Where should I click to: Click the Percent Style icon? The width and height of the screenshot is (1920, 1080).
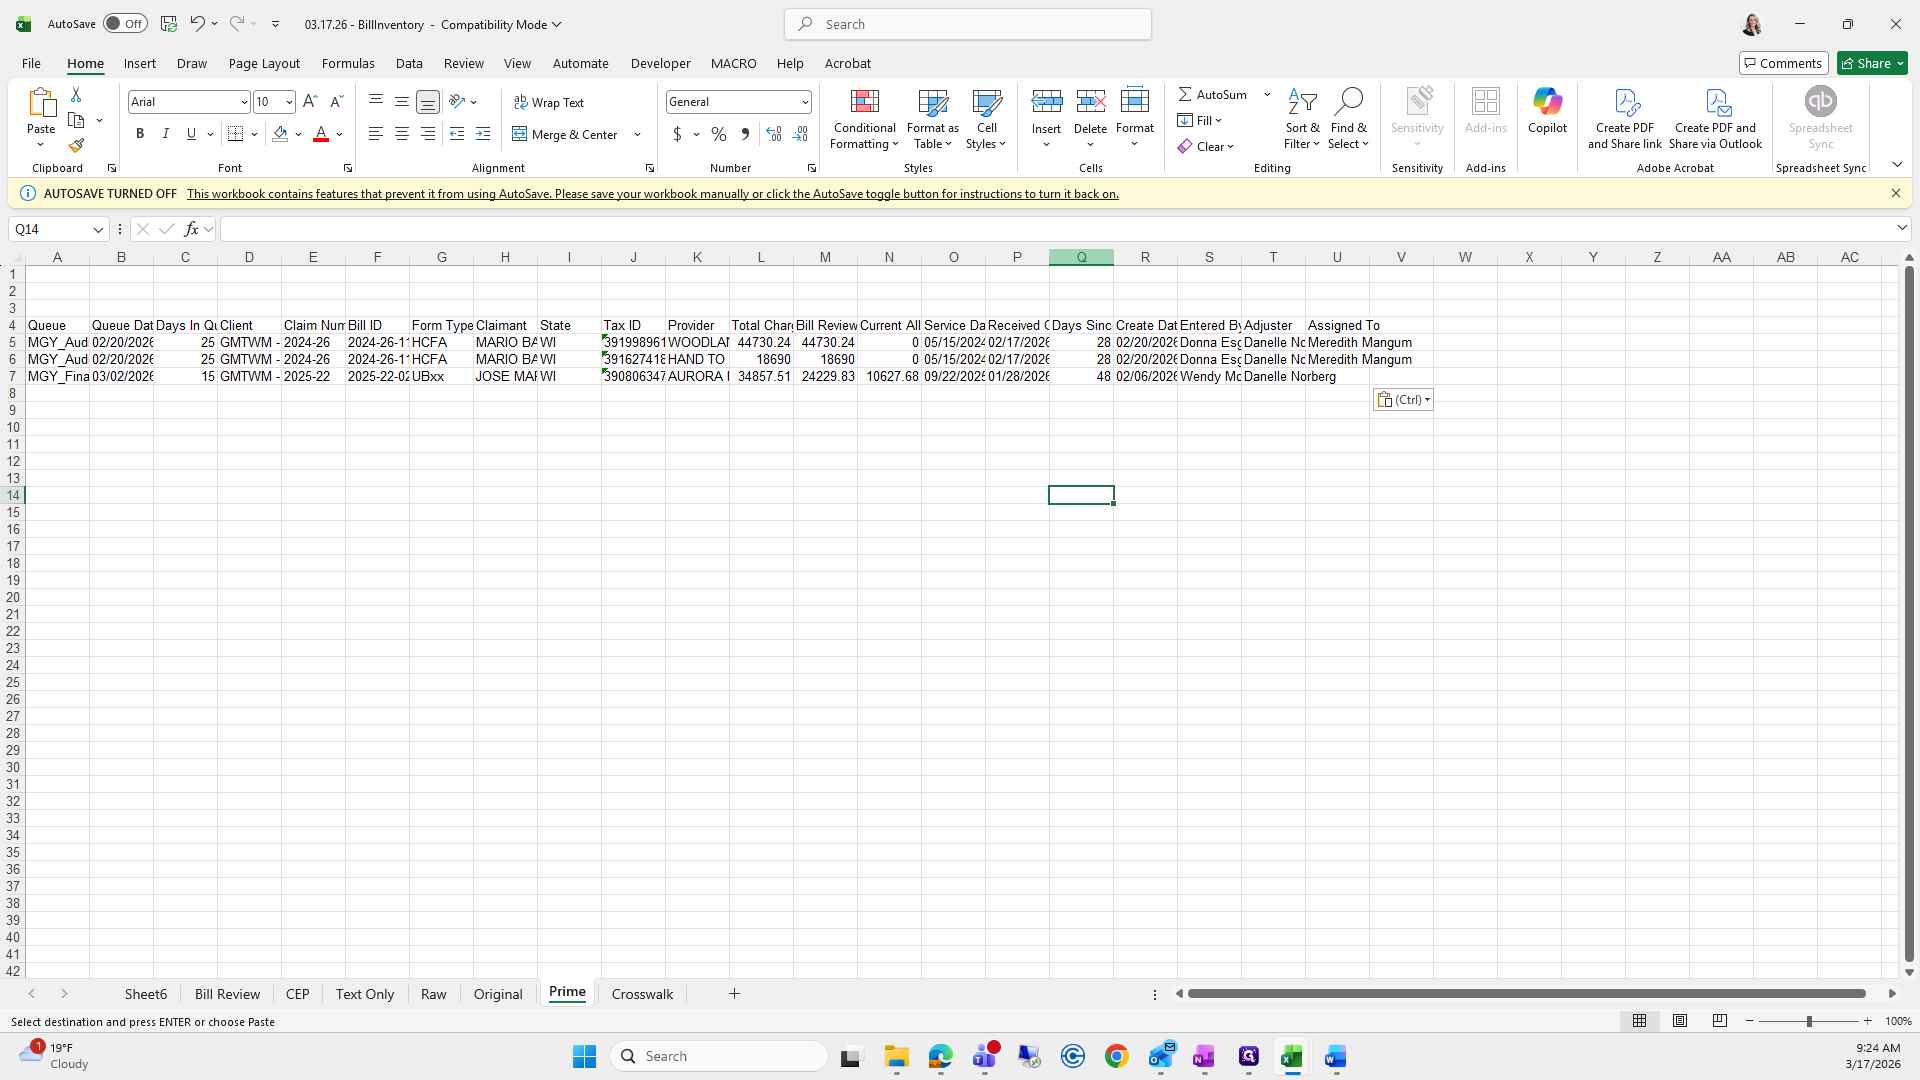(719, 134)
